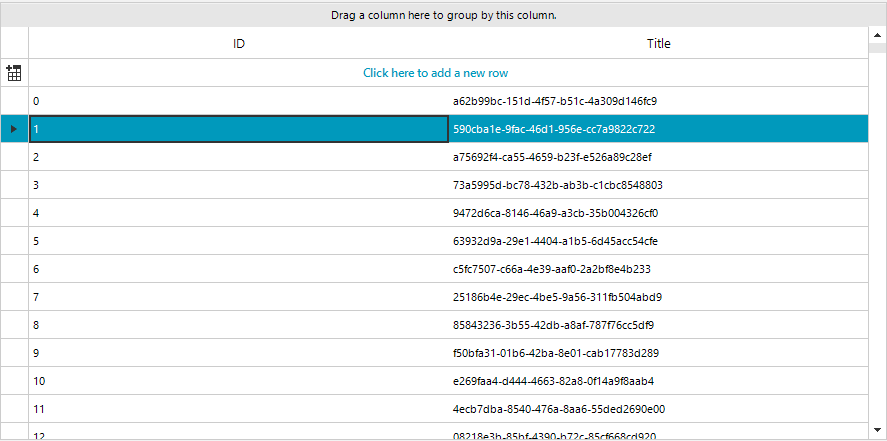
Task: Click the scrollbar up arrow
Action: (x=877, y=35)
